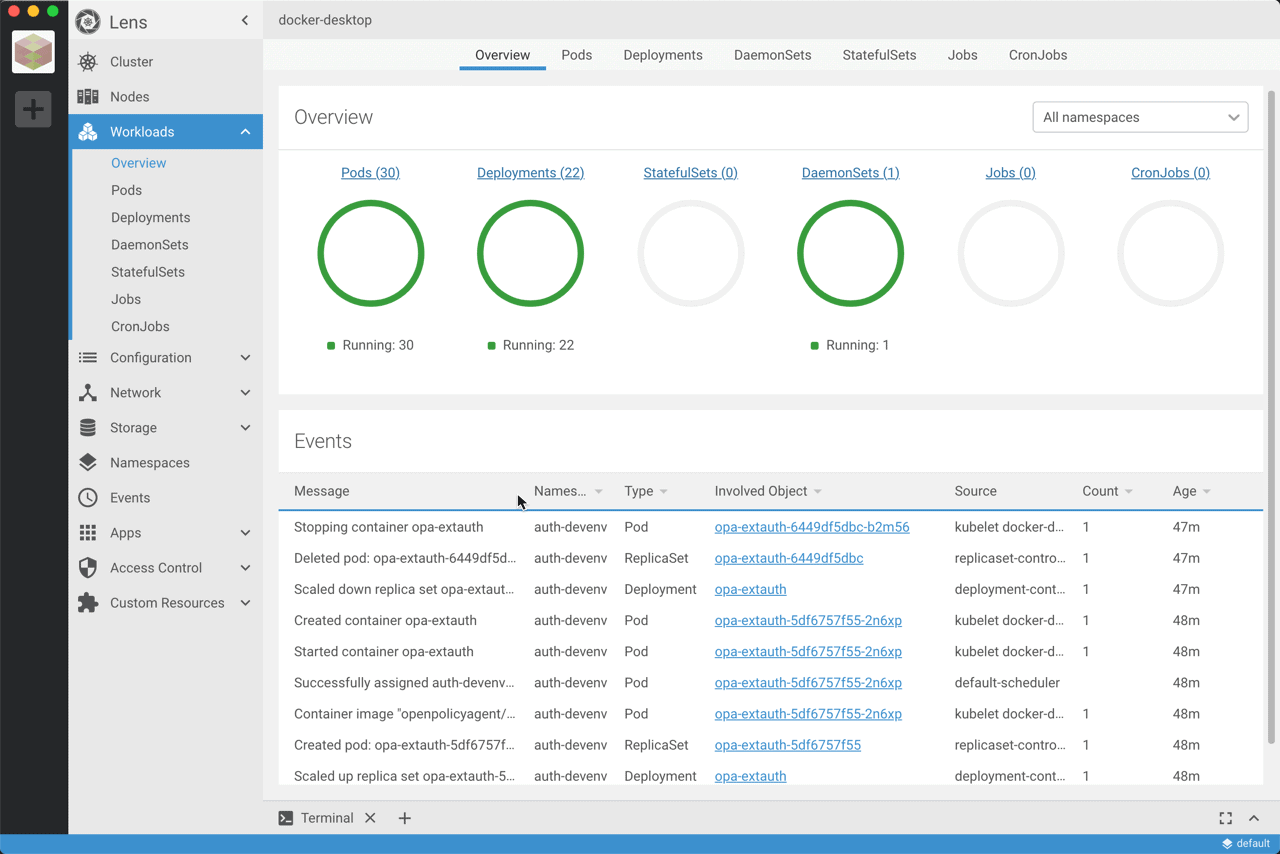
Task: Expand the Custom Resources section
Action: click(245, 603)
